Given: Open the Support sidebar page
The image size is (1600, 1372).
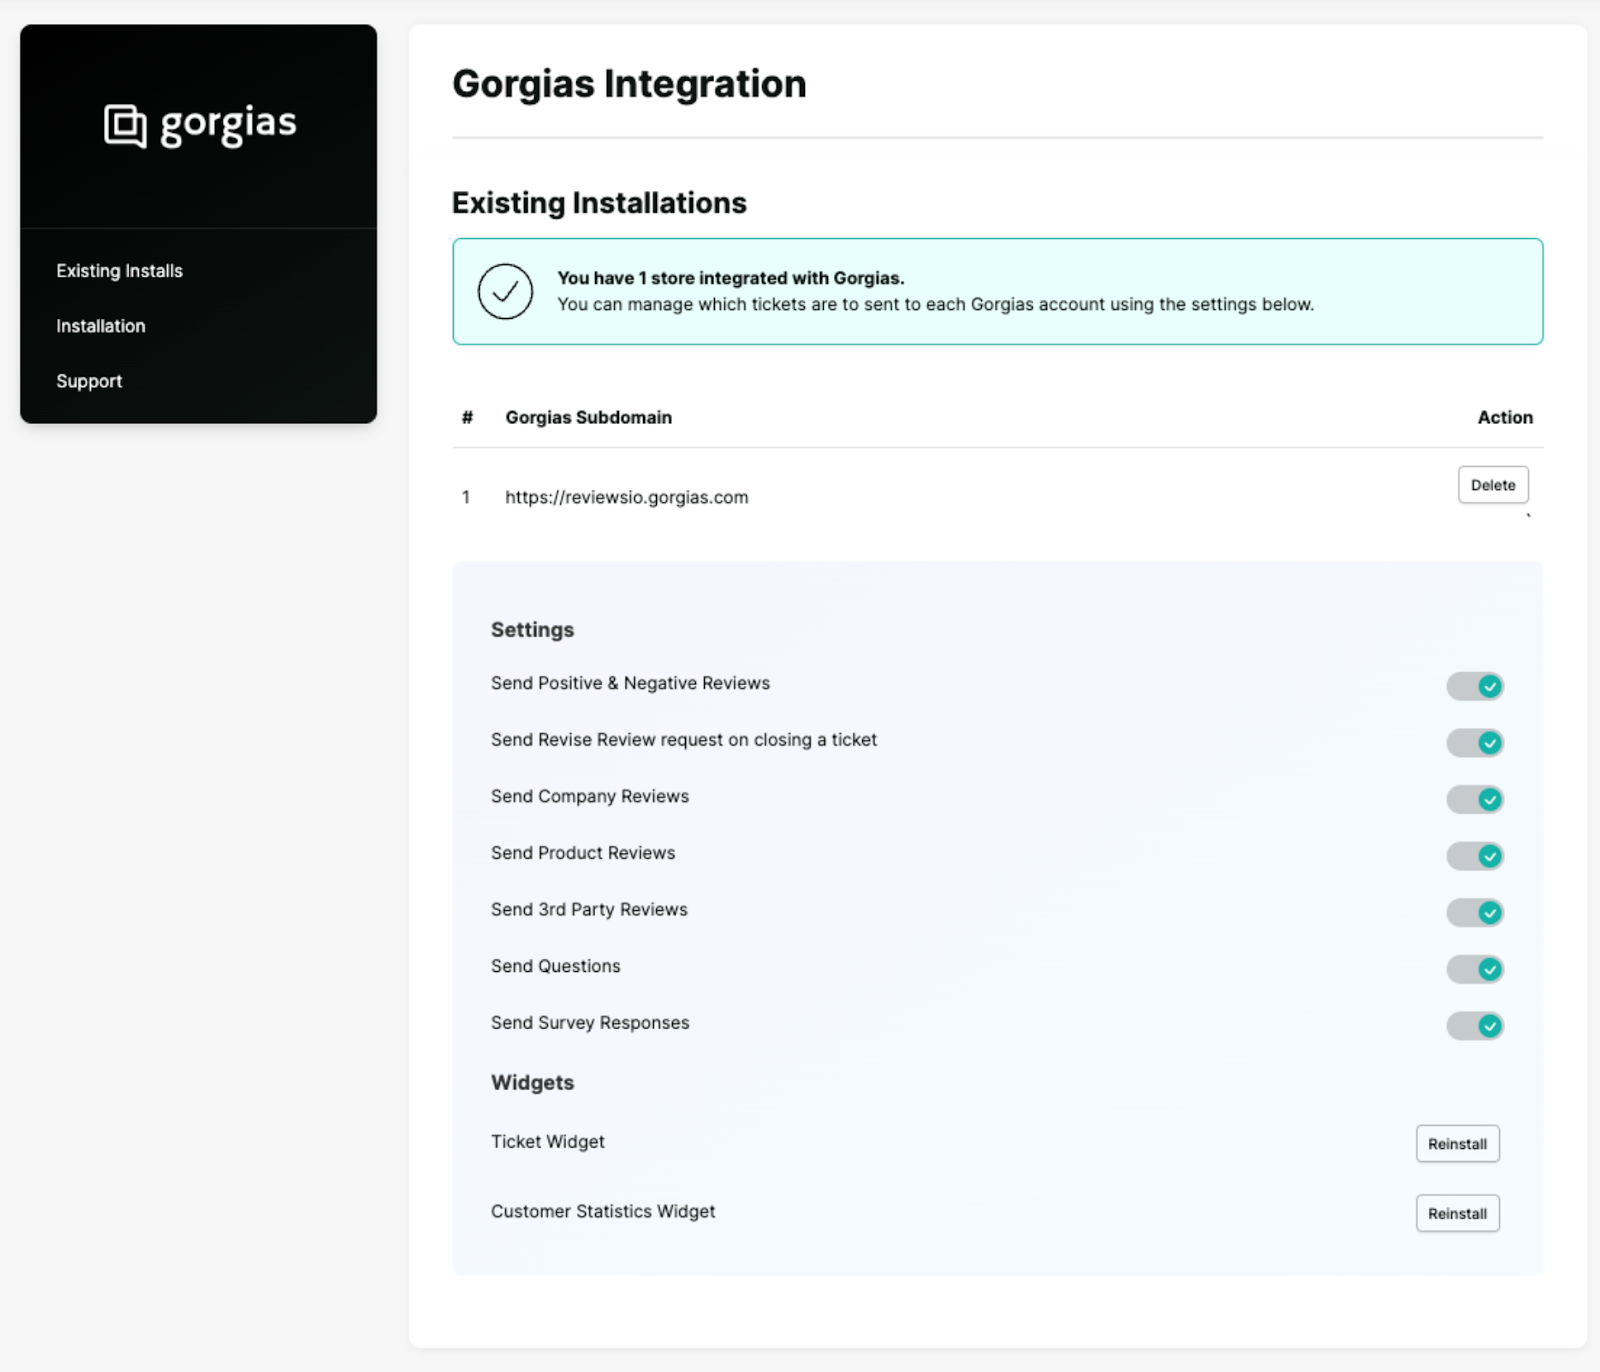Looking at the screenshot, I should click(x=89, y=381).
